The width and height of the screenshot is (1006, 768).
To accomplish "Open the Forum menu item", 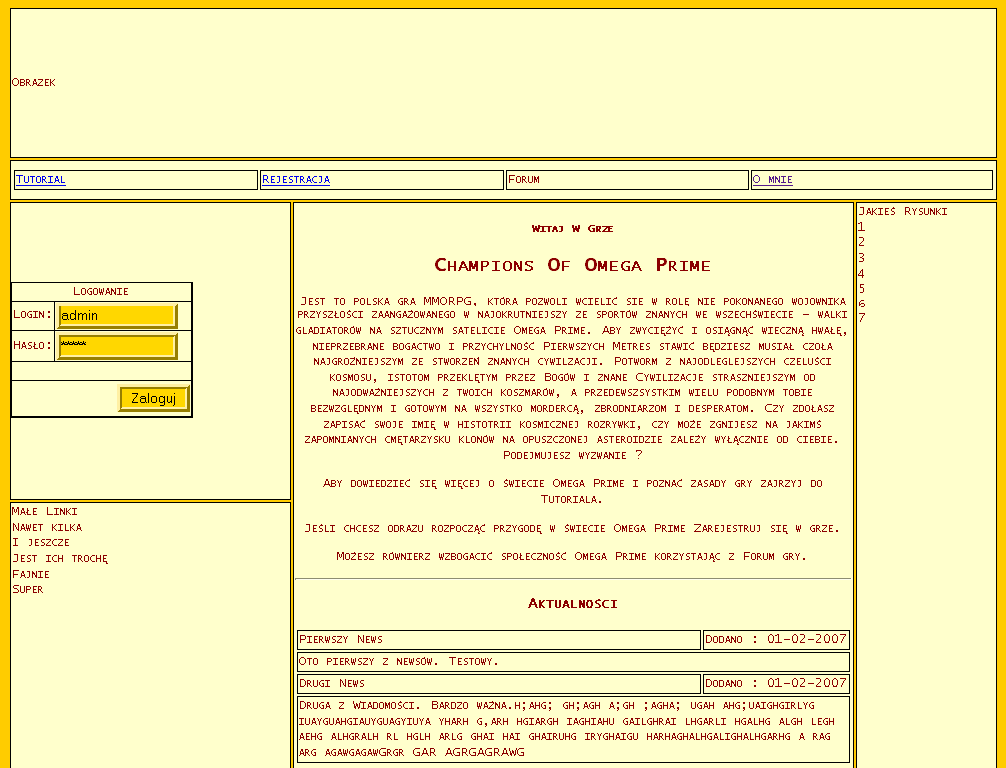I will (x=524, y=180).
